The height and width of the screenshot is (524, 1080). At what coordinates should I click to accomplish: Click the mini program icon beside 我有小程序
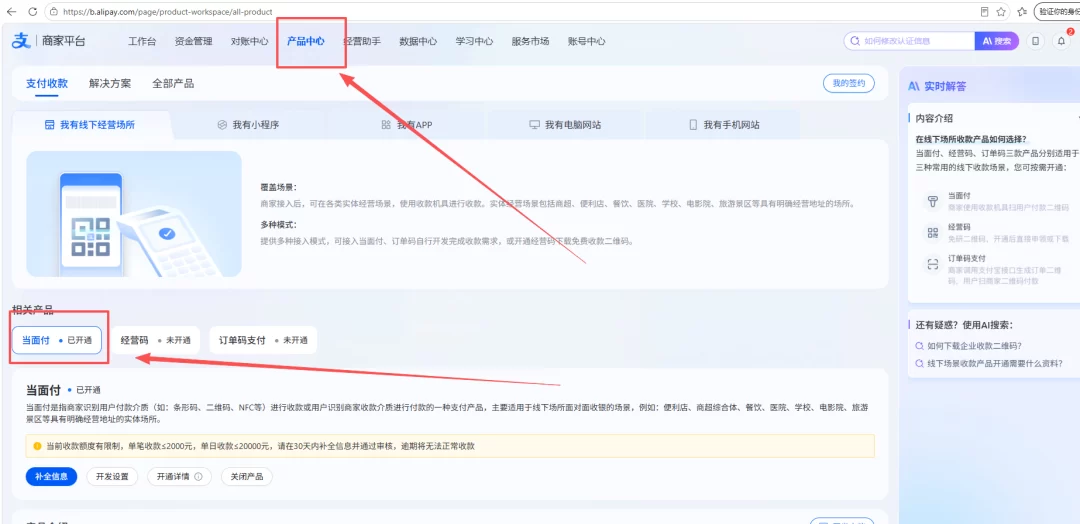coord(222,125)
